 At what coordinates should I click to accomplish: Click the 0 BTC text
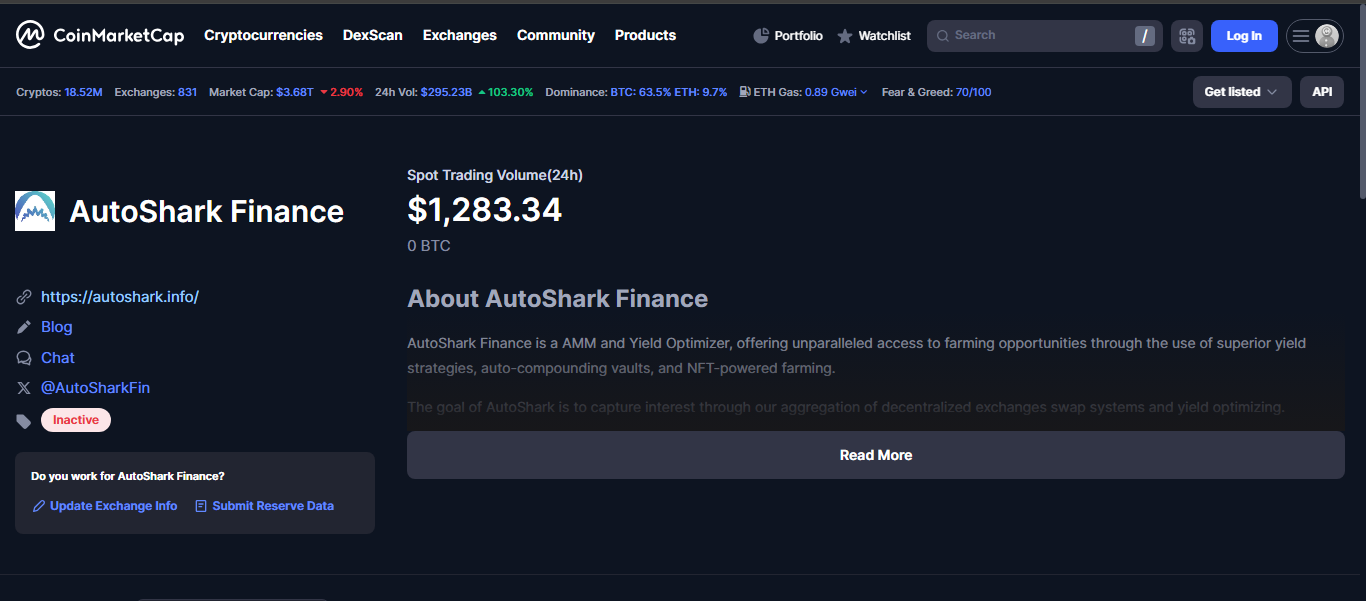[x=429, y=245]
